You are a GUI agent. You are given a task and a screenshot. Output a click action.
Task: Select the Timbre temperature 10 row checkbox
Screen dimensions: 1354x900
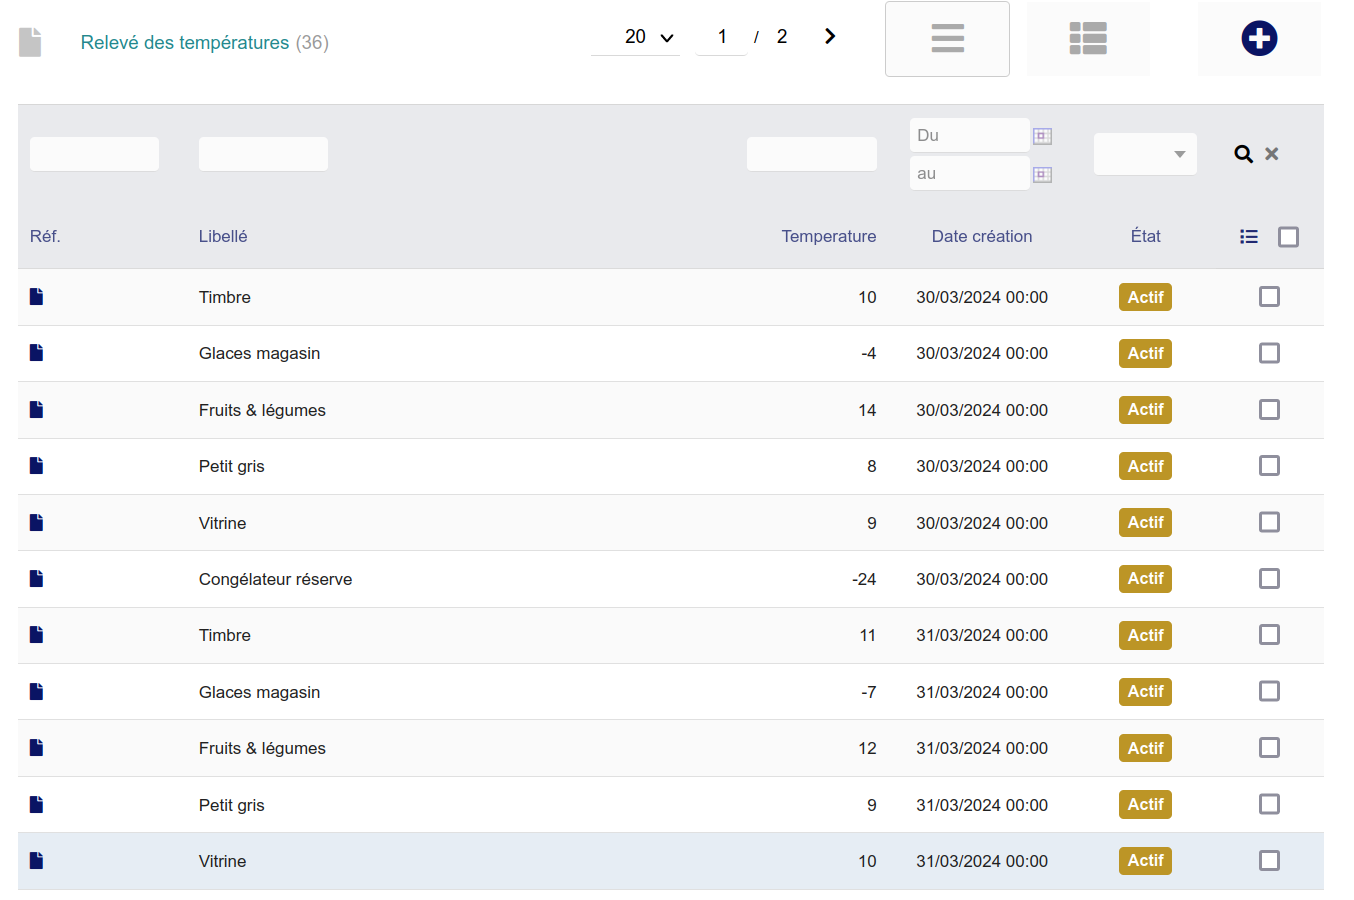coord(1269,296)
